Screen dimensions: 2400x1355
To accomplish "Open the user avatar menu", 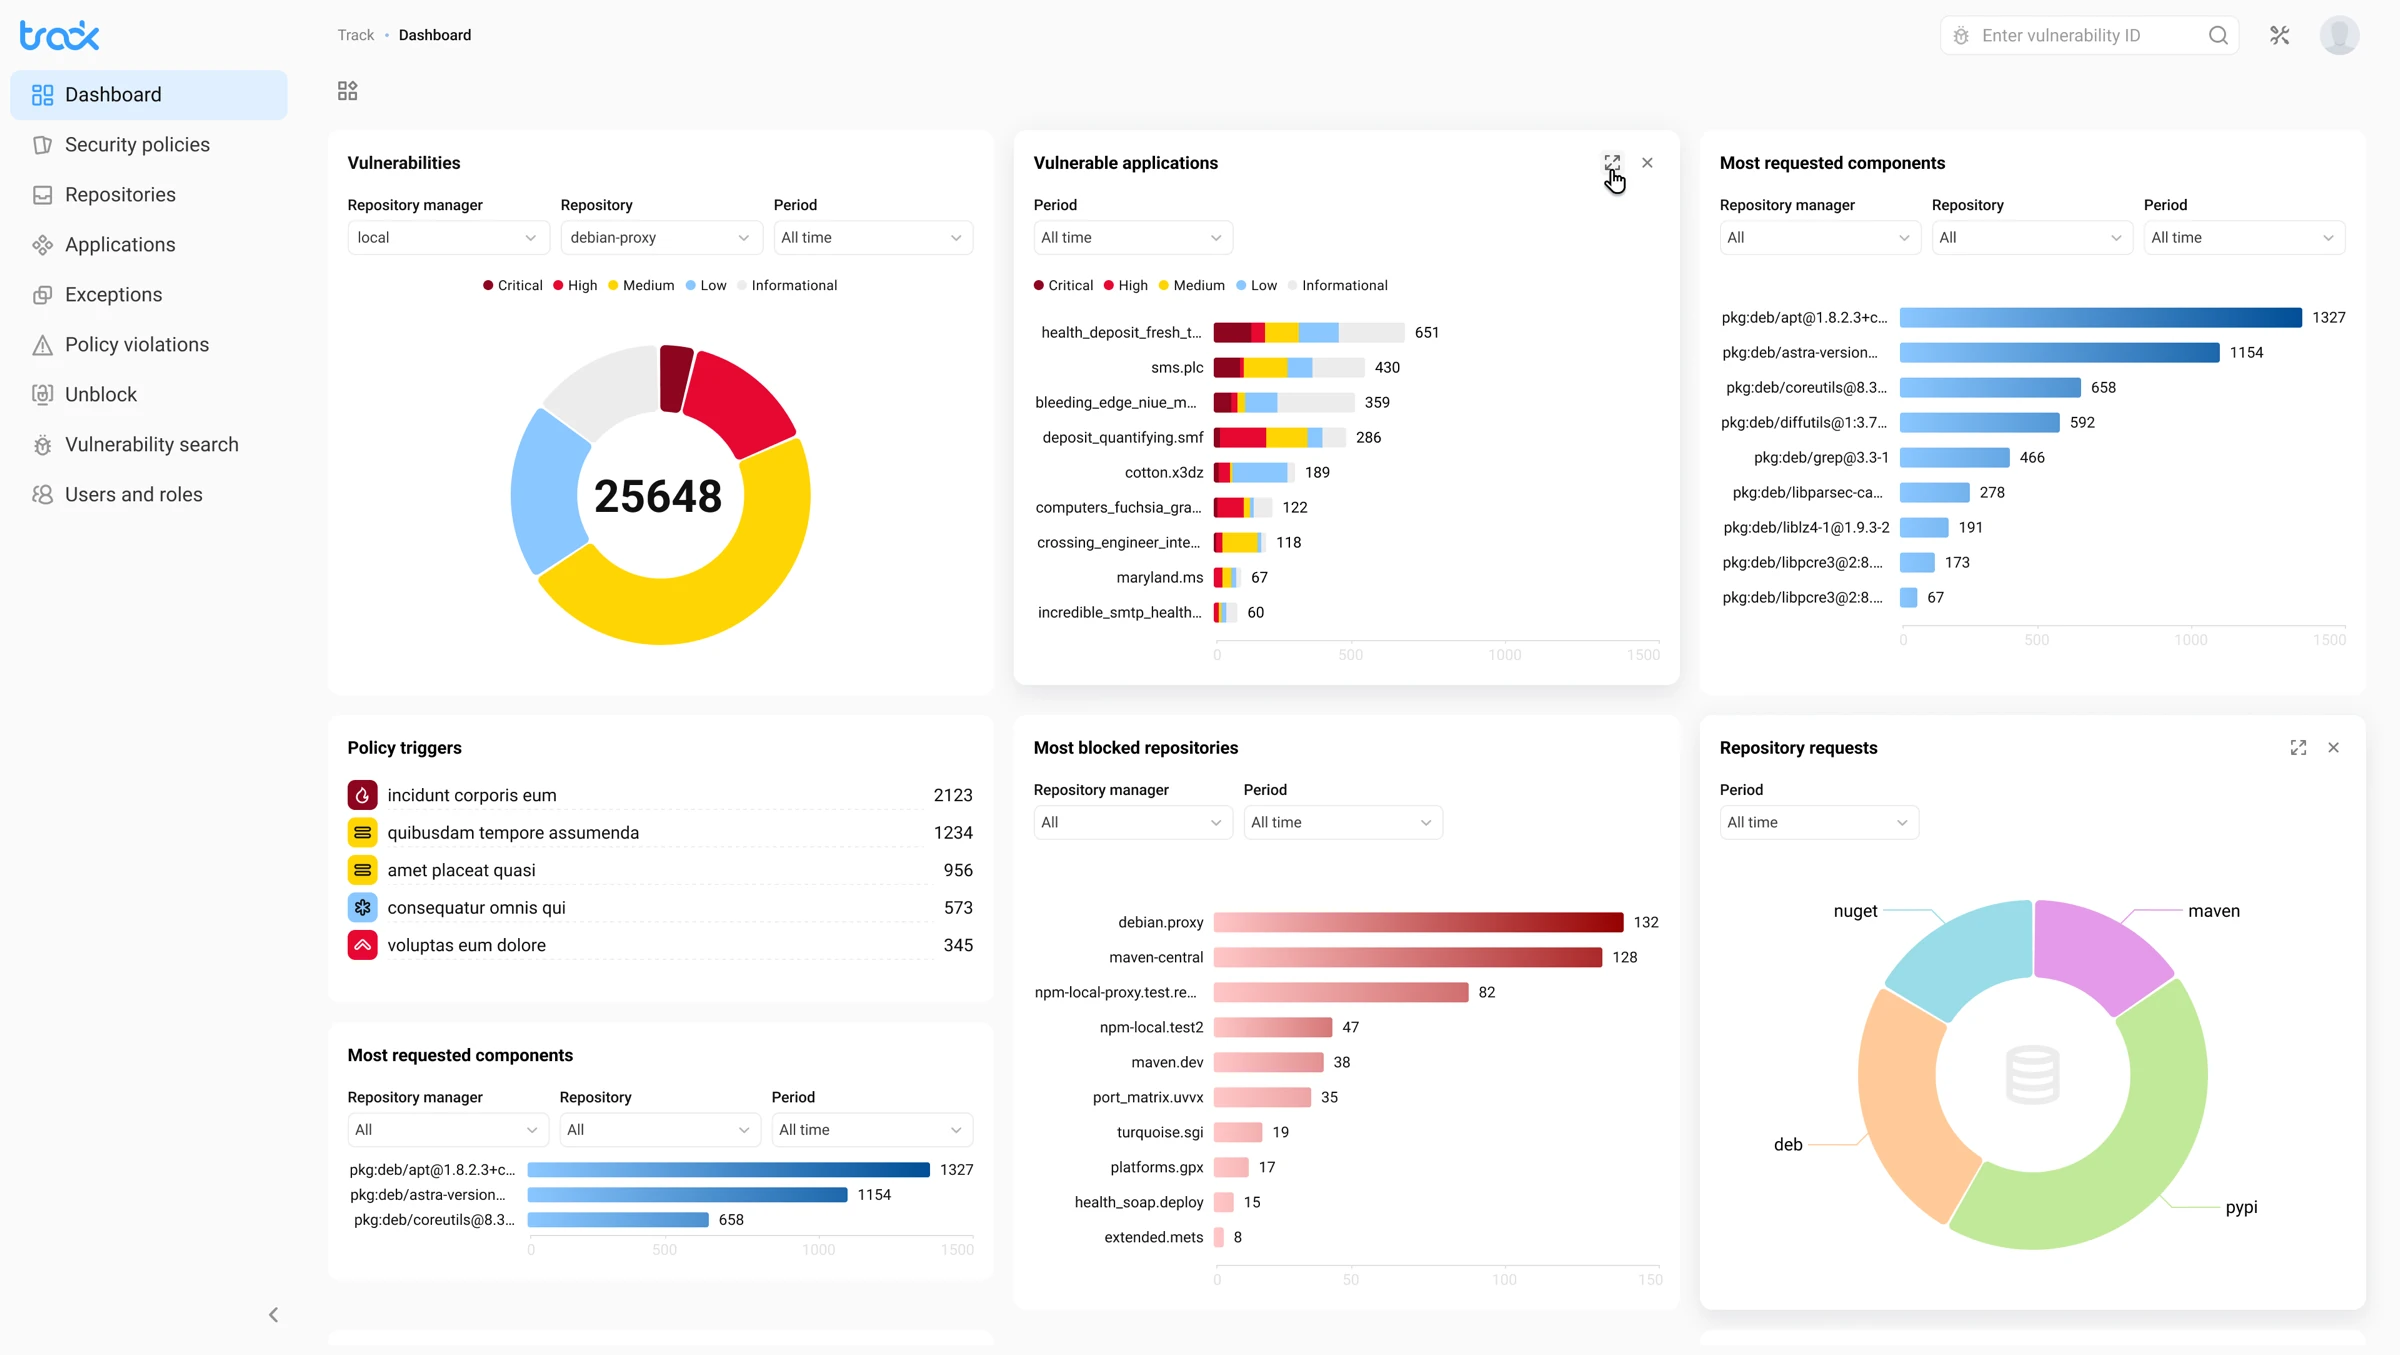I will pos(2339,36).
